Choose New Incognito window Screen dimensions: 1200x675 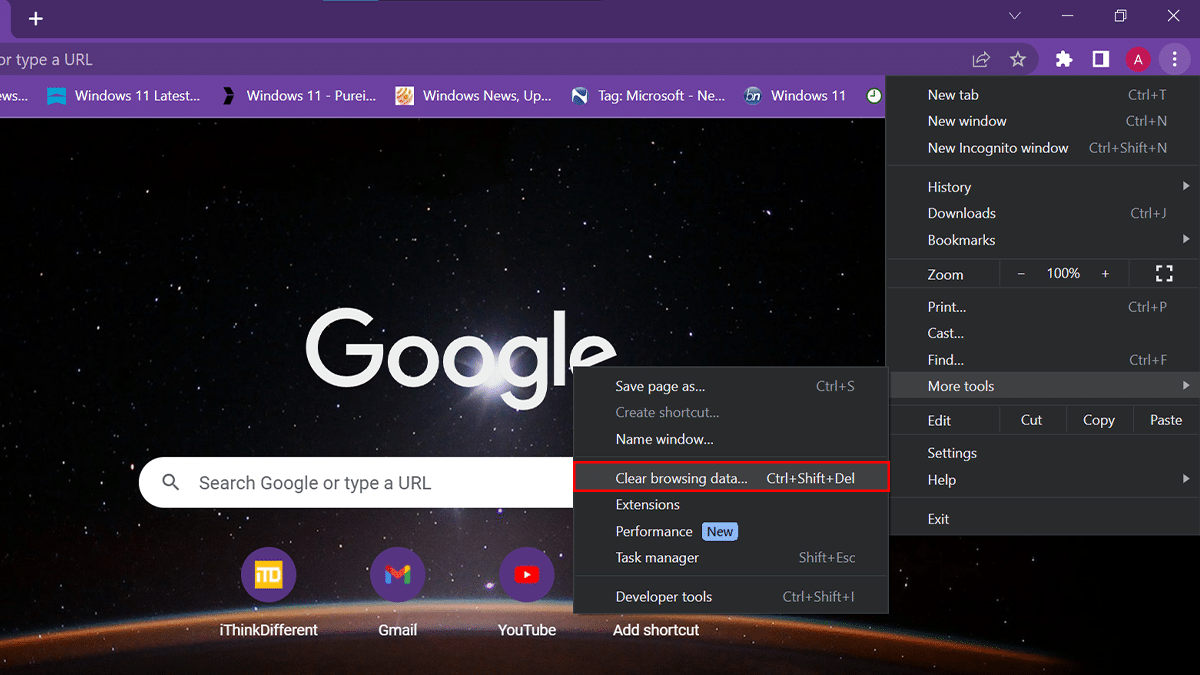(998, 148)
